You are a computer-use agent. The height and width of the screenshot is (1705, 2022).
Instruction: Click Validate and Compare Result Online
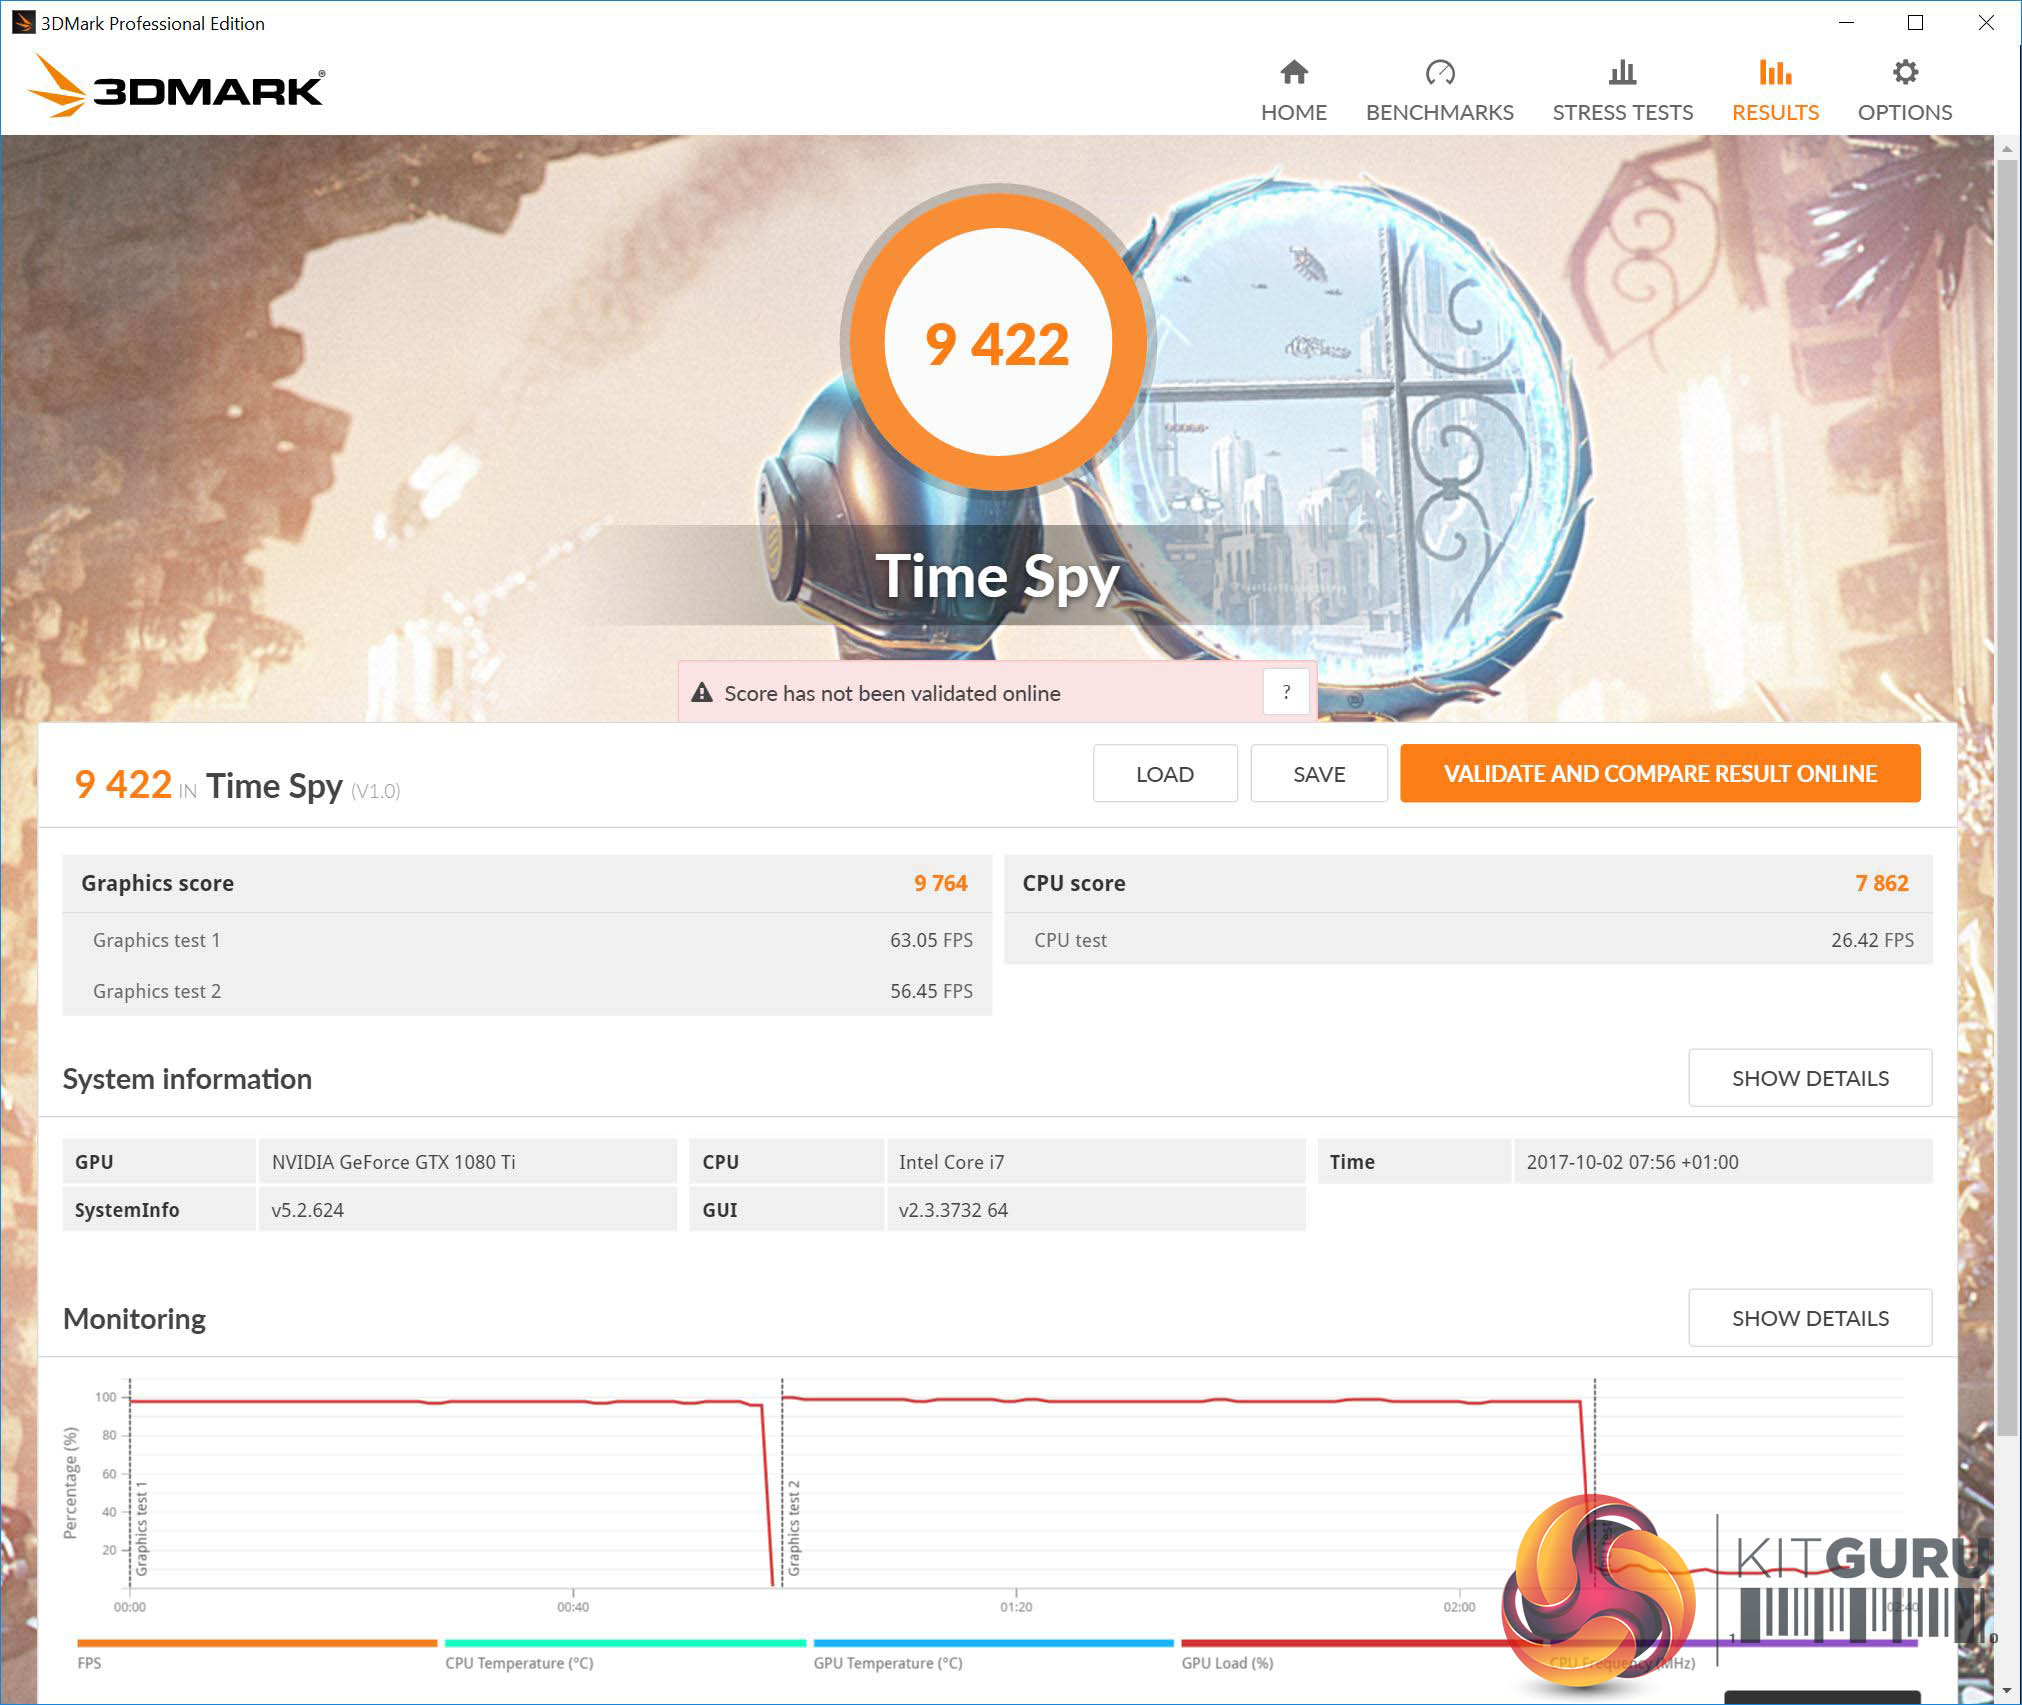click(x=1659, y=773)
